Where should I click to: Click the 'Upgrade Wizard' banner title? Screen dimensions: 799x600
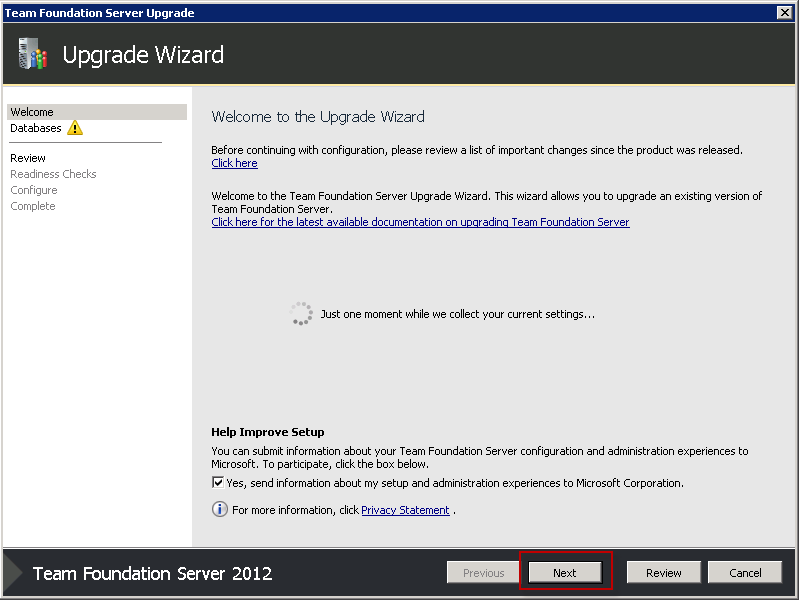(143, 55)
